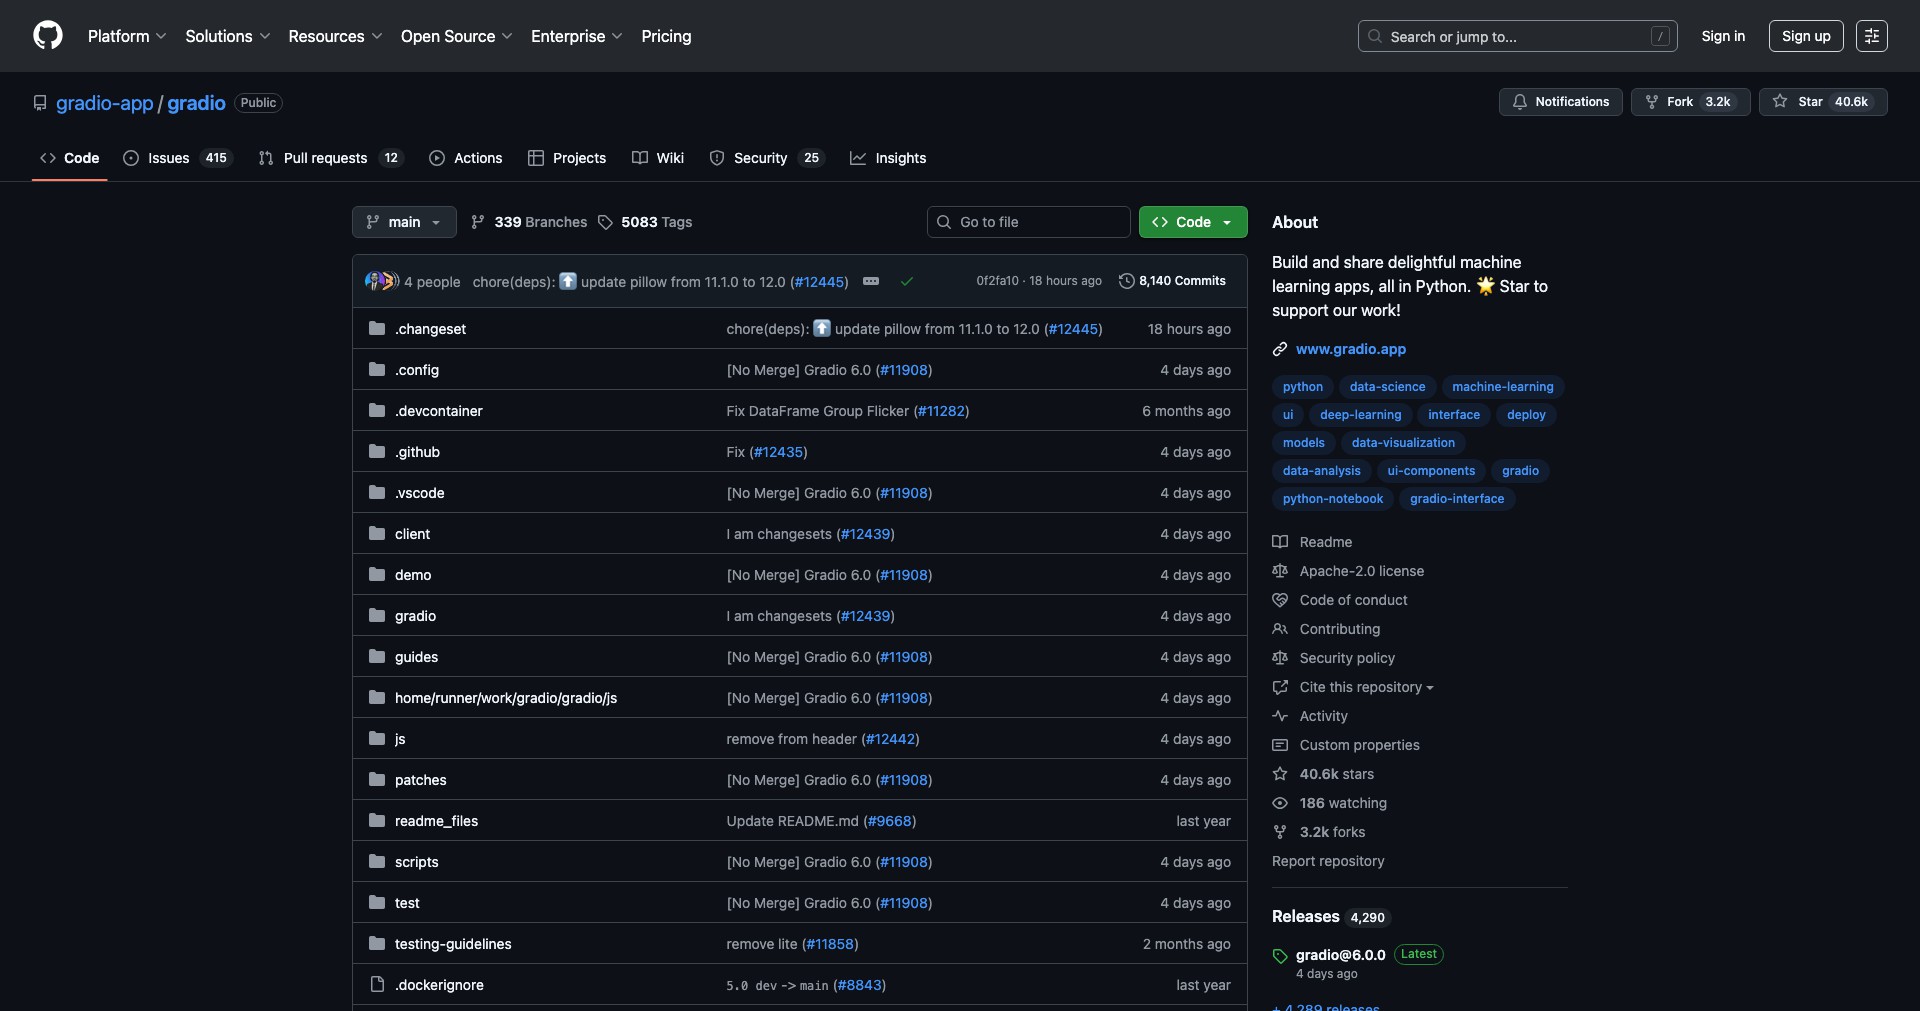Click the Sign in link

pyautogui.click(x=1723, y=36)
